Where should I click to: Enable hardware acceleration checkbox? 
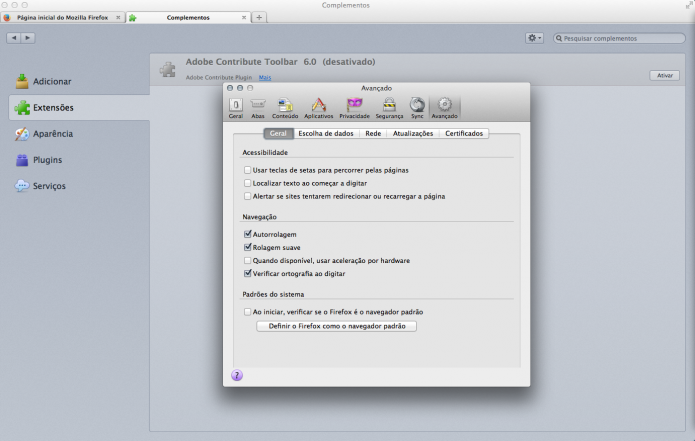[247, 260]
